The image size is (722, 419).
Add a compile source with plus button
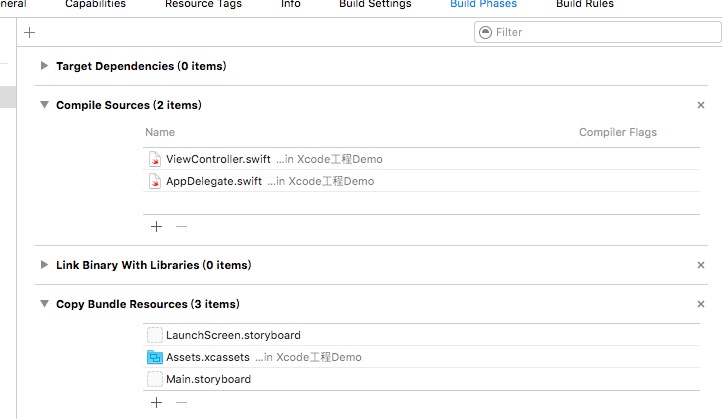156,226
